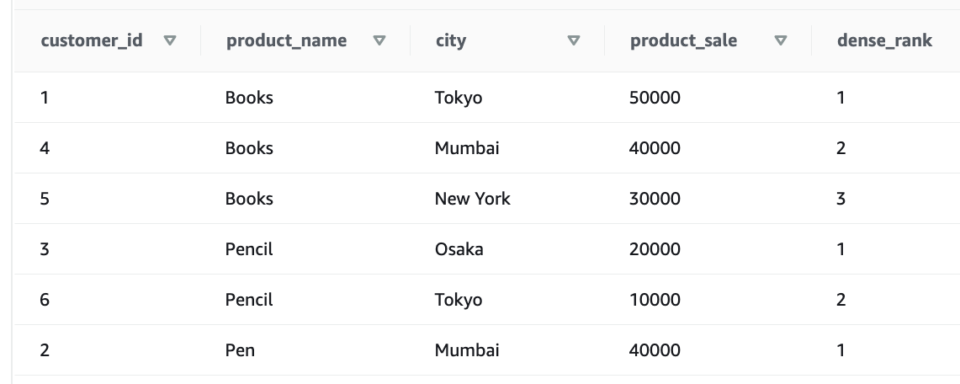
Task: Select the Tokyo cell in first row
Action: [x=459, y=97]
